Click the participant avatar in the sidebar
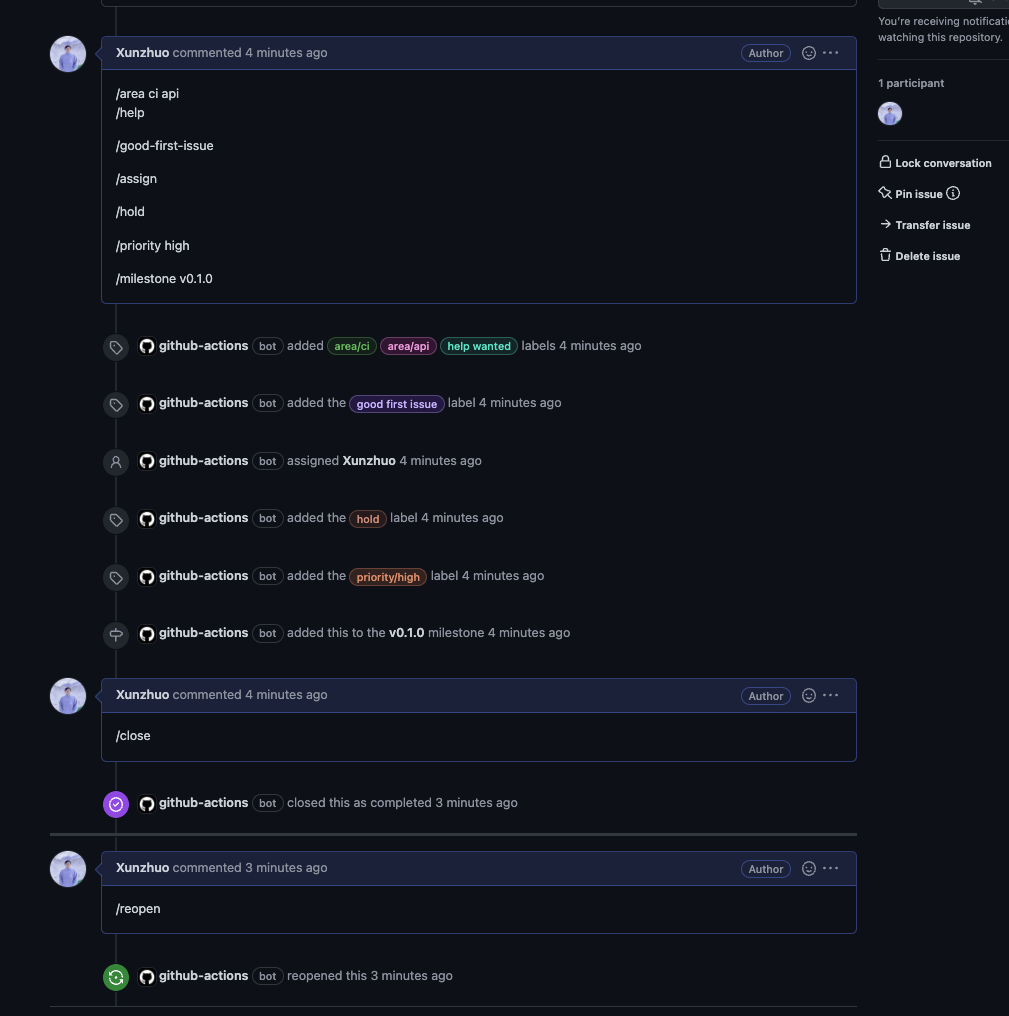This screenshot has height=1016, width=1009. pyautogui.click(x=889, y=113)
